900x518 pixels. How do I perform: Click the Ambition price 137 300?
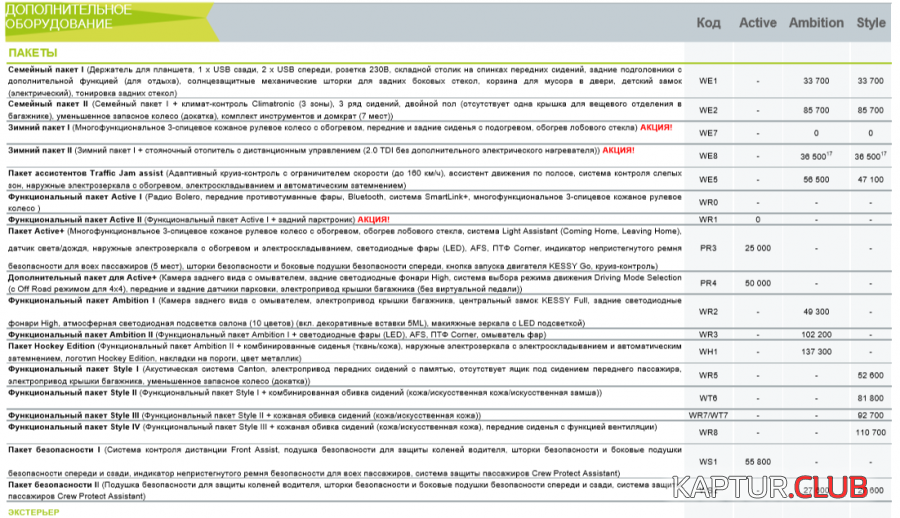click(x=816, y=351)
